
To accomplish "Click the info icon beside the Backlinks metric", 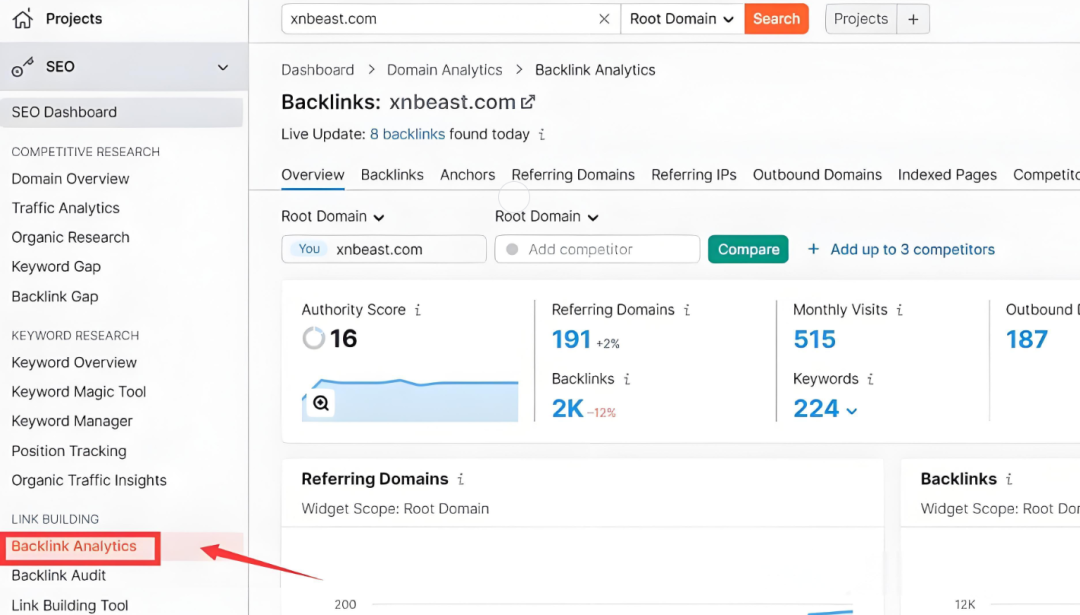I will click(x=627, y=379).
